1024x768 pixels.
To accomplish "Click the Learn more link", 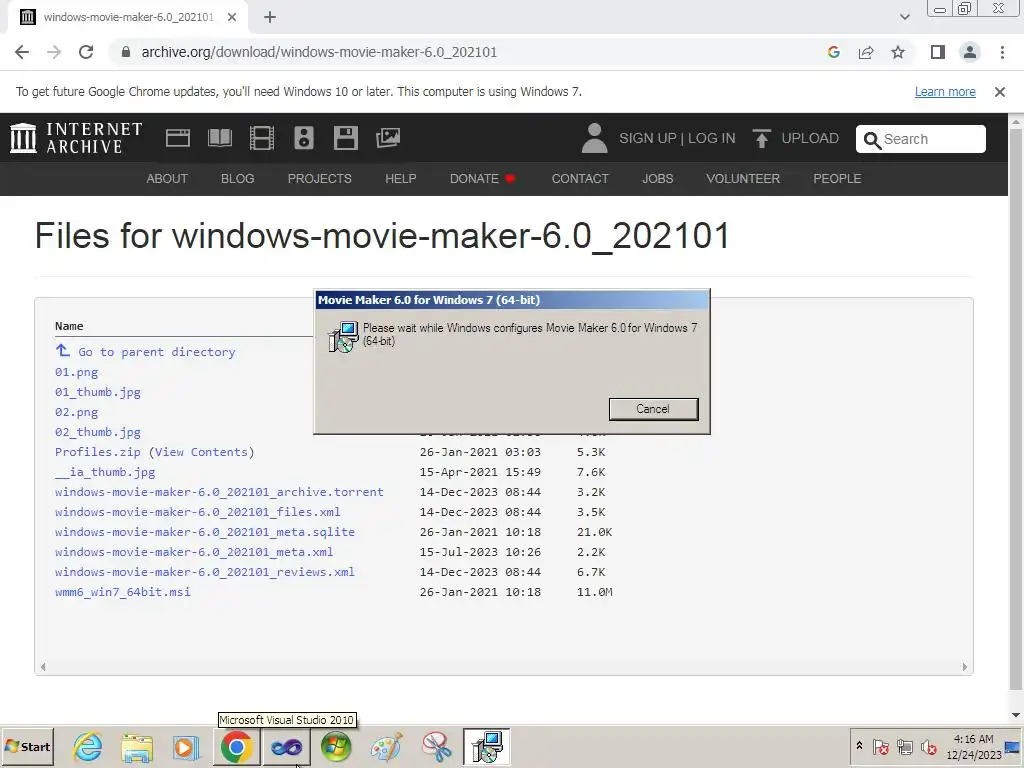I will tap(945, 91).
